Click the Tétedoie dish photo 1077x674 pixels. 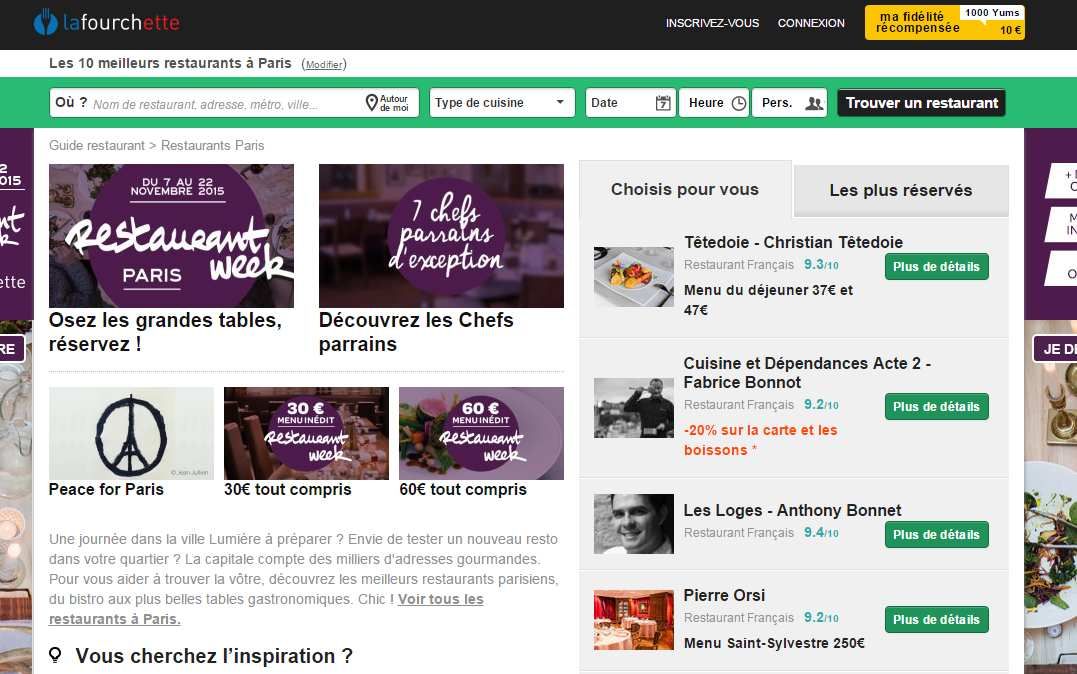click(633, 277)
